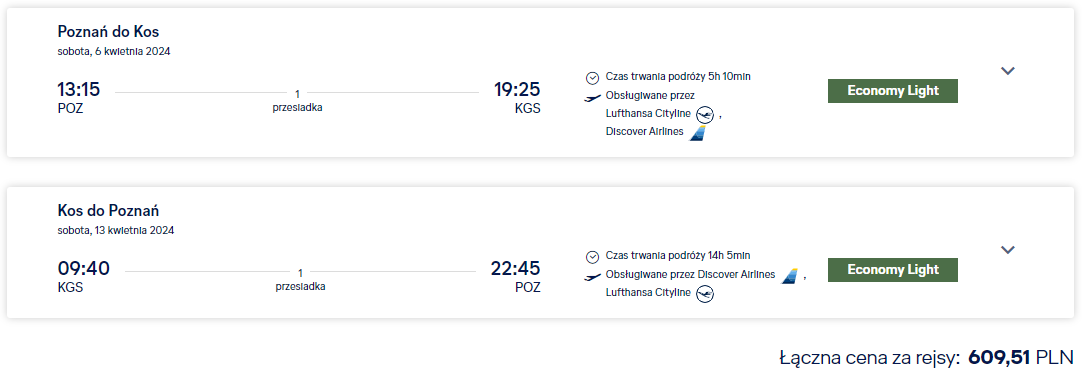
Task: Click the 13:15 POZ departure time
Action: click(x=79, y=97)
